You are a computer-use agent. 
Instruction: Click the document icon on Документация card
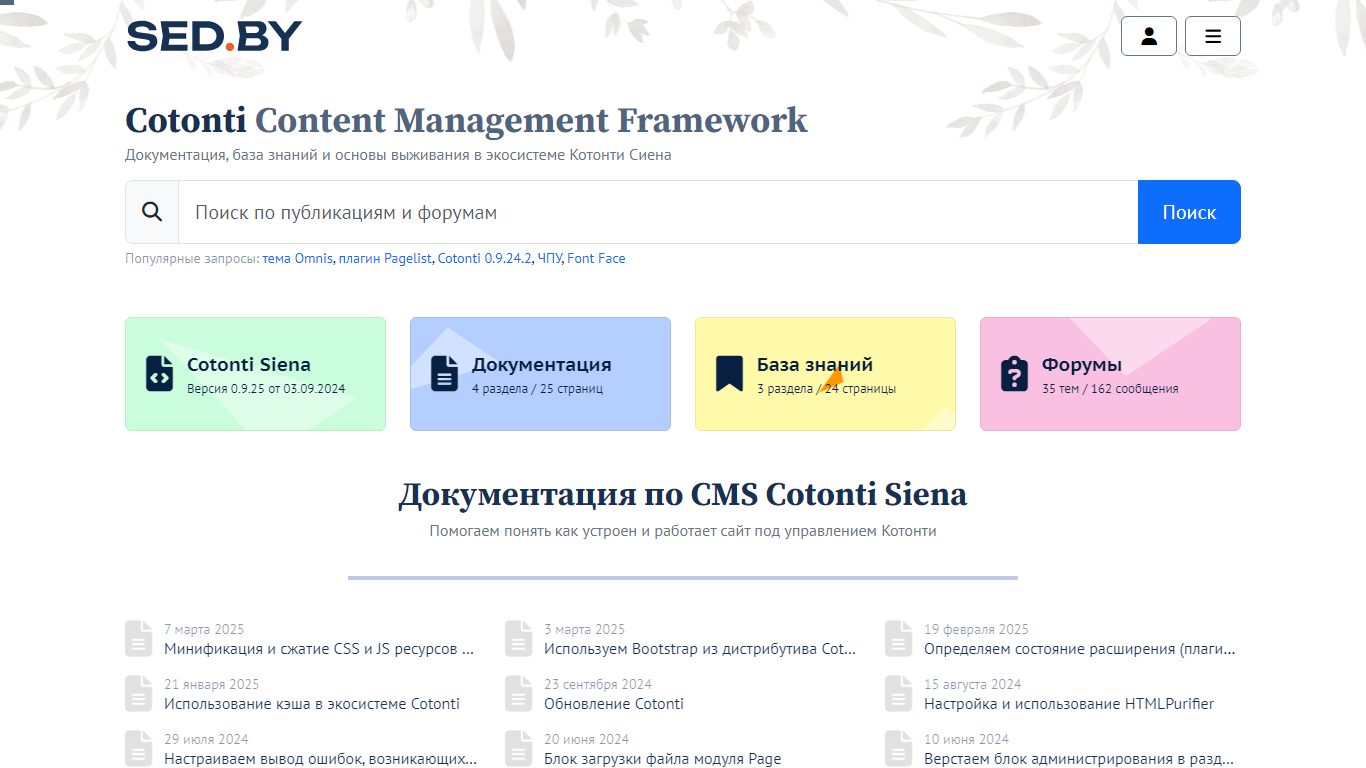pos(444,373)
